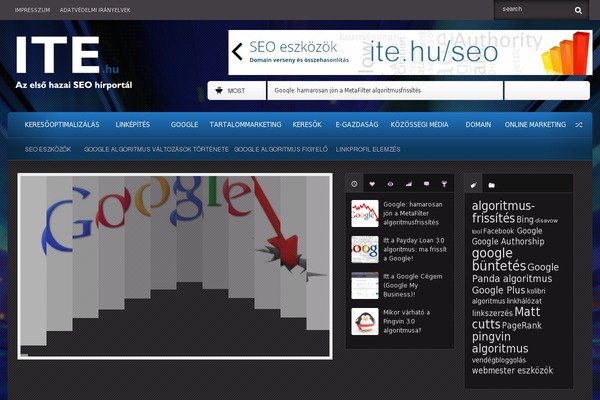
Task: Select the algoritmus-frissítés tag
Action: point(503,212)
